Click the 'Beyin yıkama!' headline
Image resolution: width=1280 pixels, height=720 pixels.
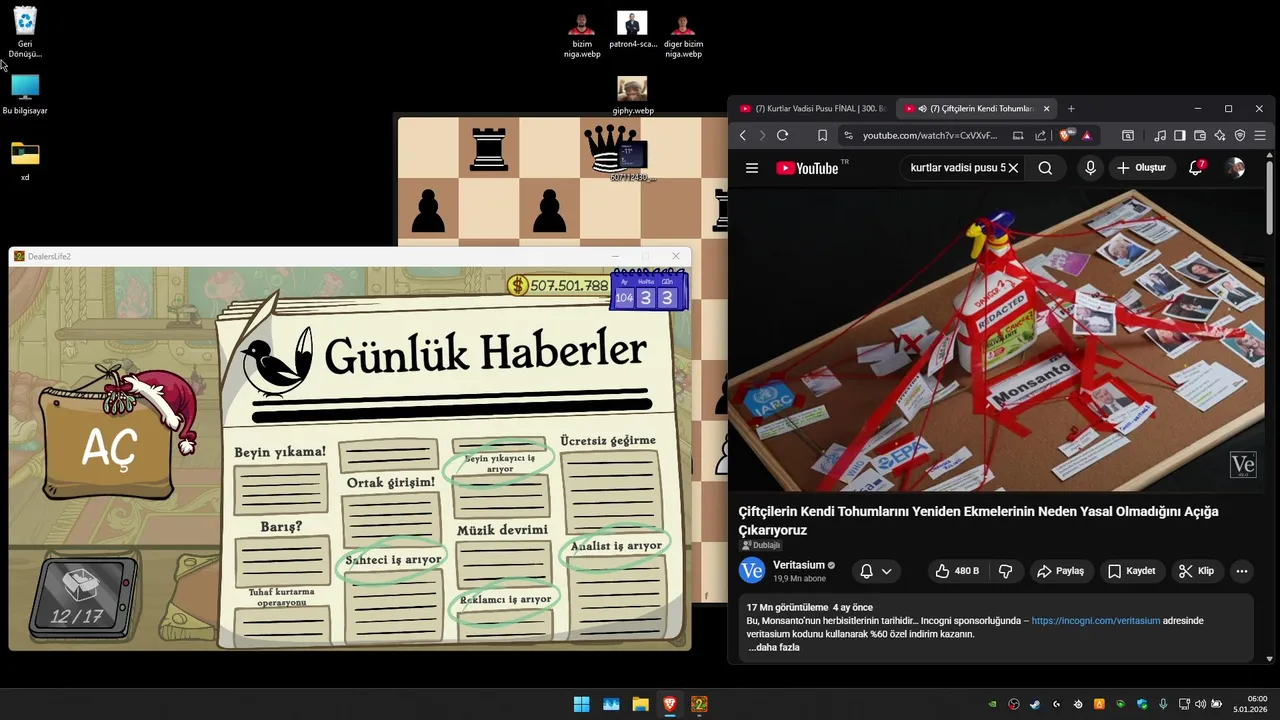point(280,452)
